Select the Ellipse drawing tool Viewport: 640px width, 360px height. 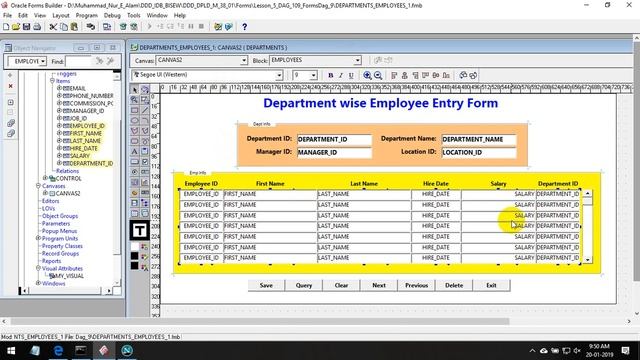point(135,120)
